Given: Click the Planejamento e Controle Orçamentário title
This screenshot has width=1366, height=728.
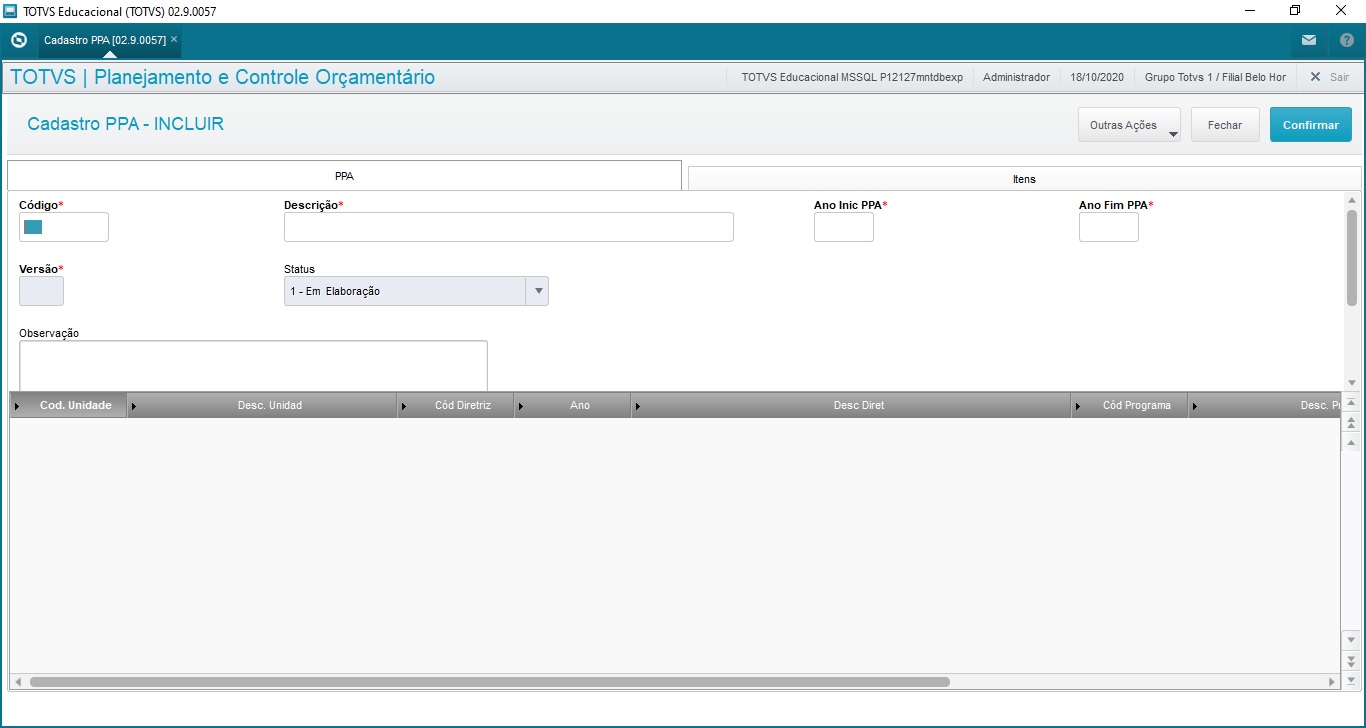Looking at the screenshot, I should 264,77.
